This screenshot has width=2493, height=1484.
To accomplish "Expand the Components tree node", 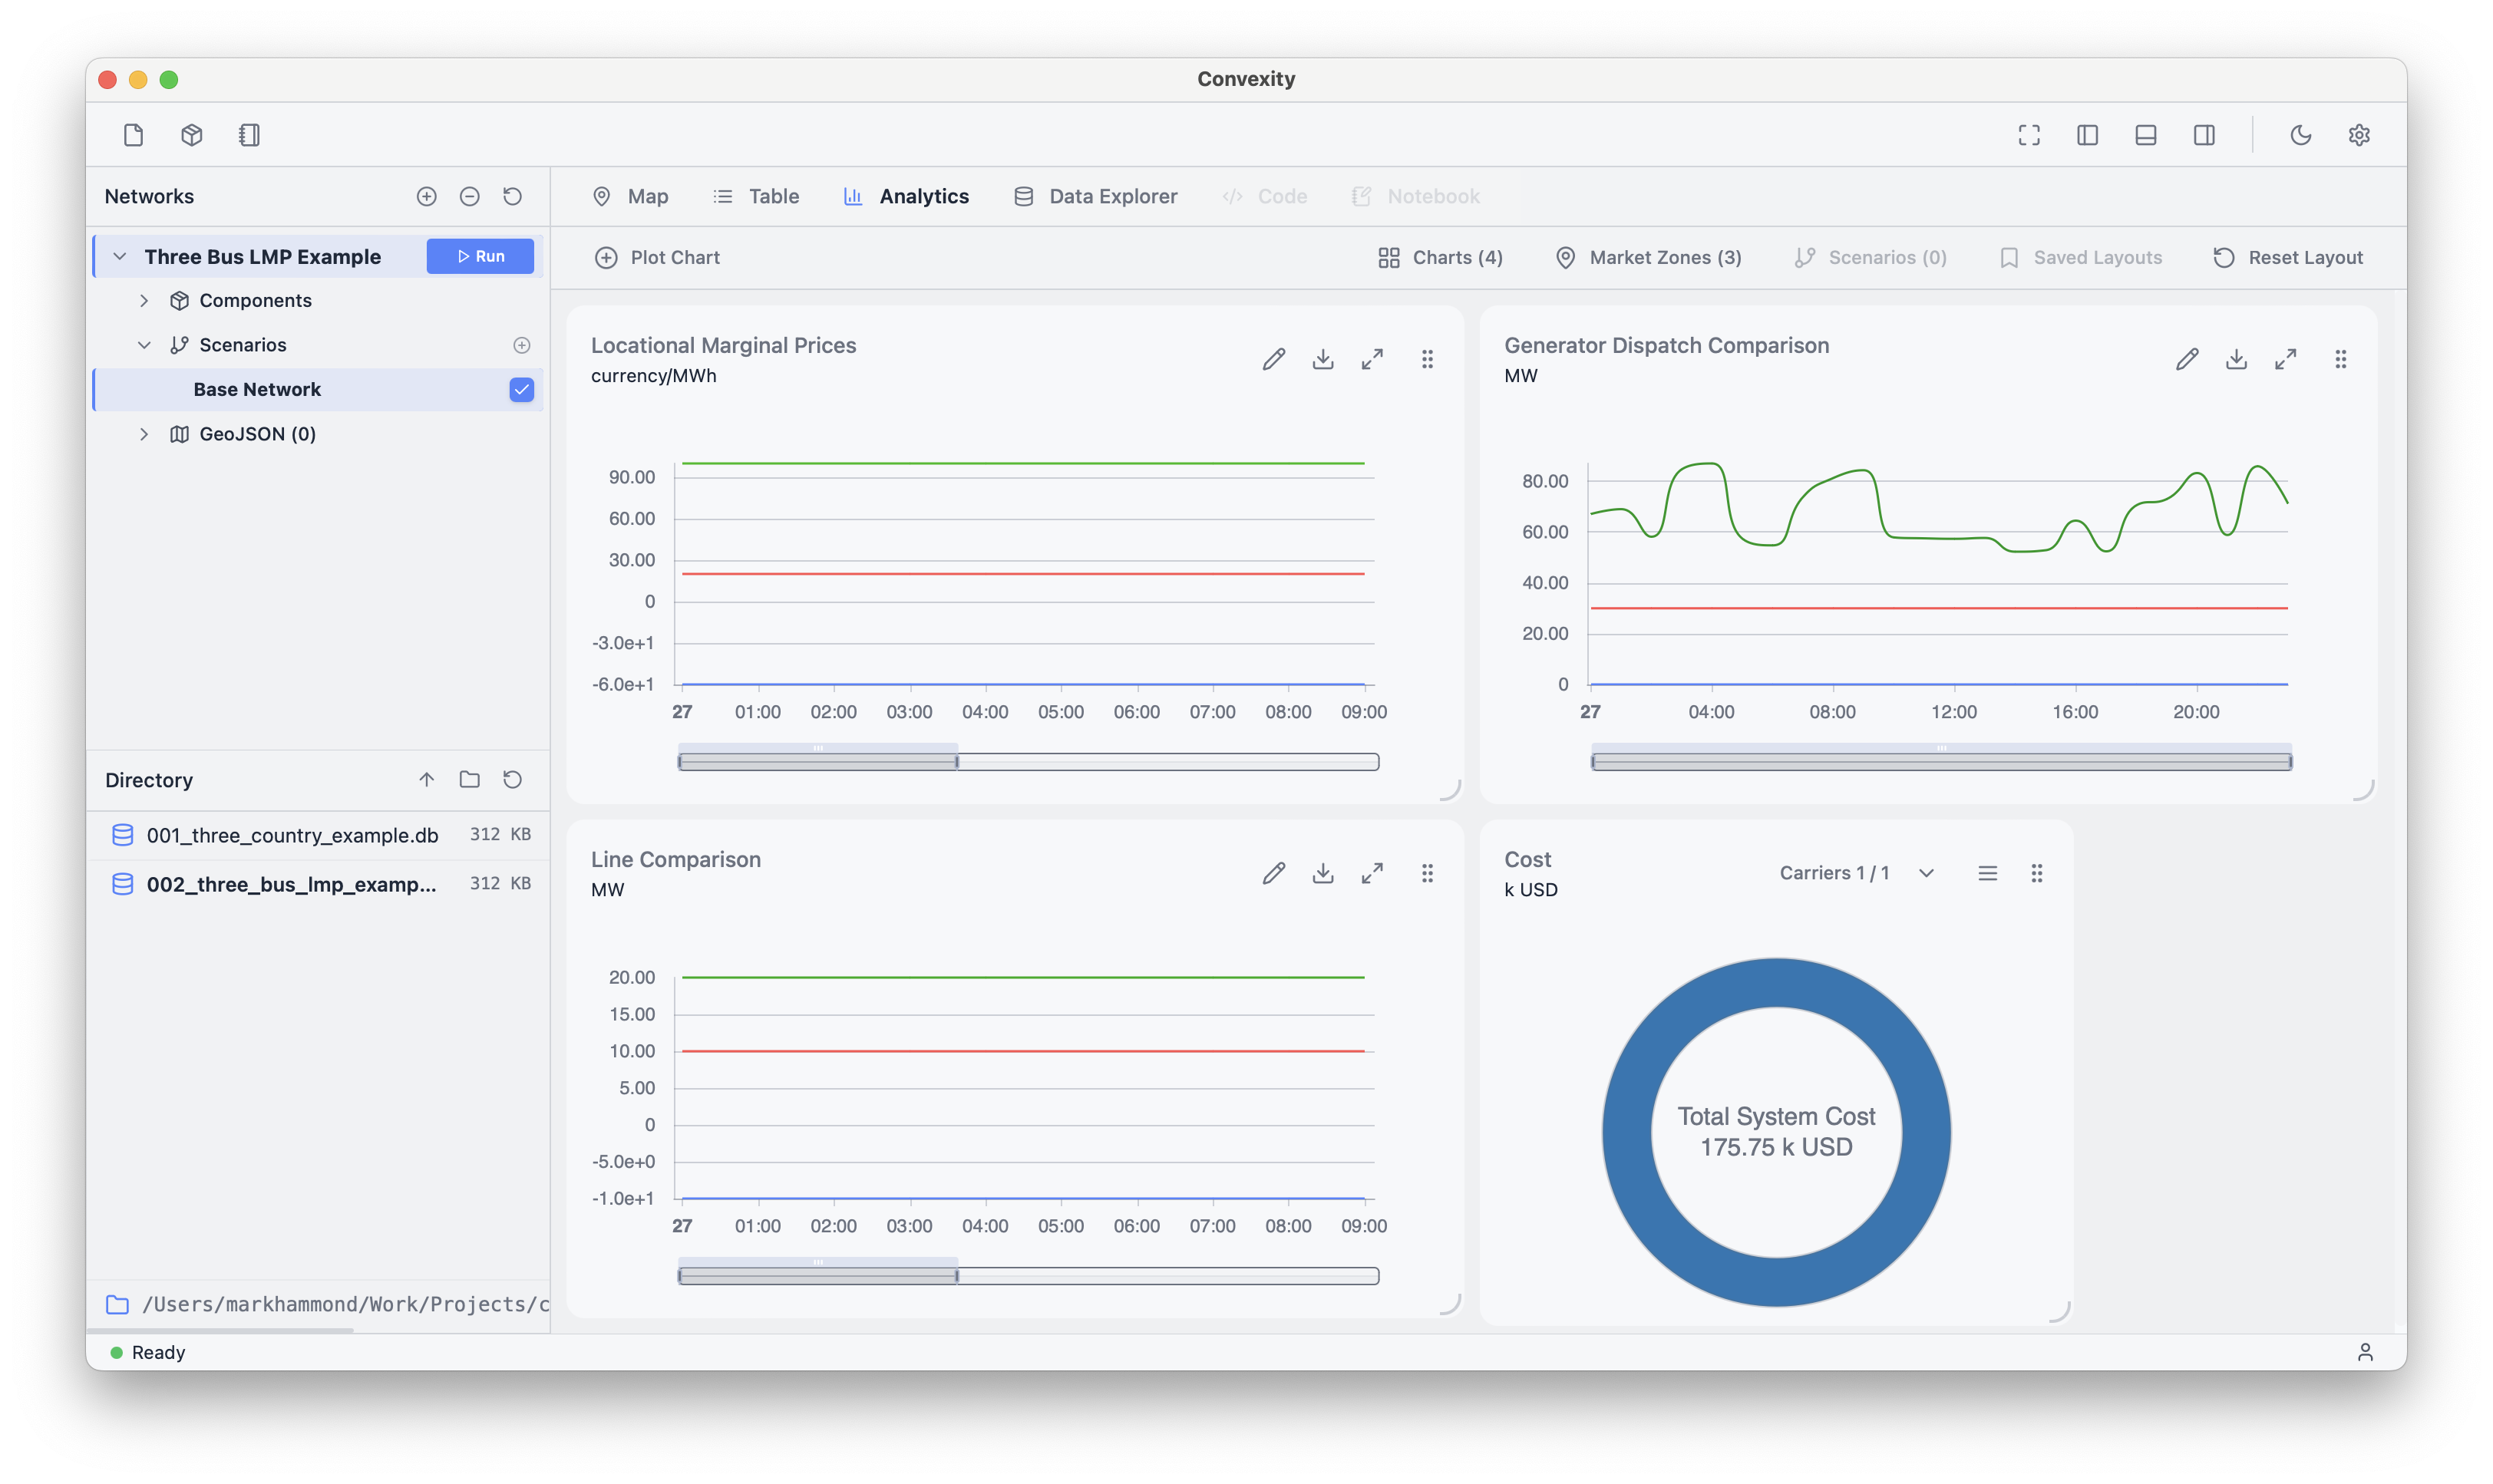I will click(x=144, y=300).
